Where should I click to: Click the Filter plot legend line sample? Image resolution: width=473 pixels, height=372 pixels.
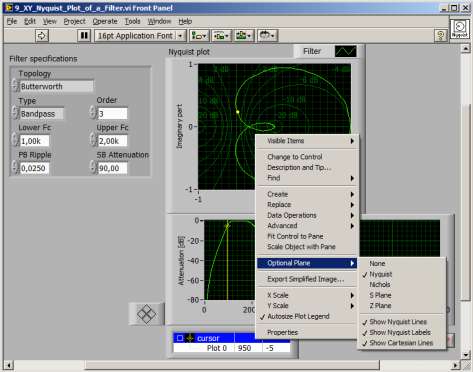[346, 51]
